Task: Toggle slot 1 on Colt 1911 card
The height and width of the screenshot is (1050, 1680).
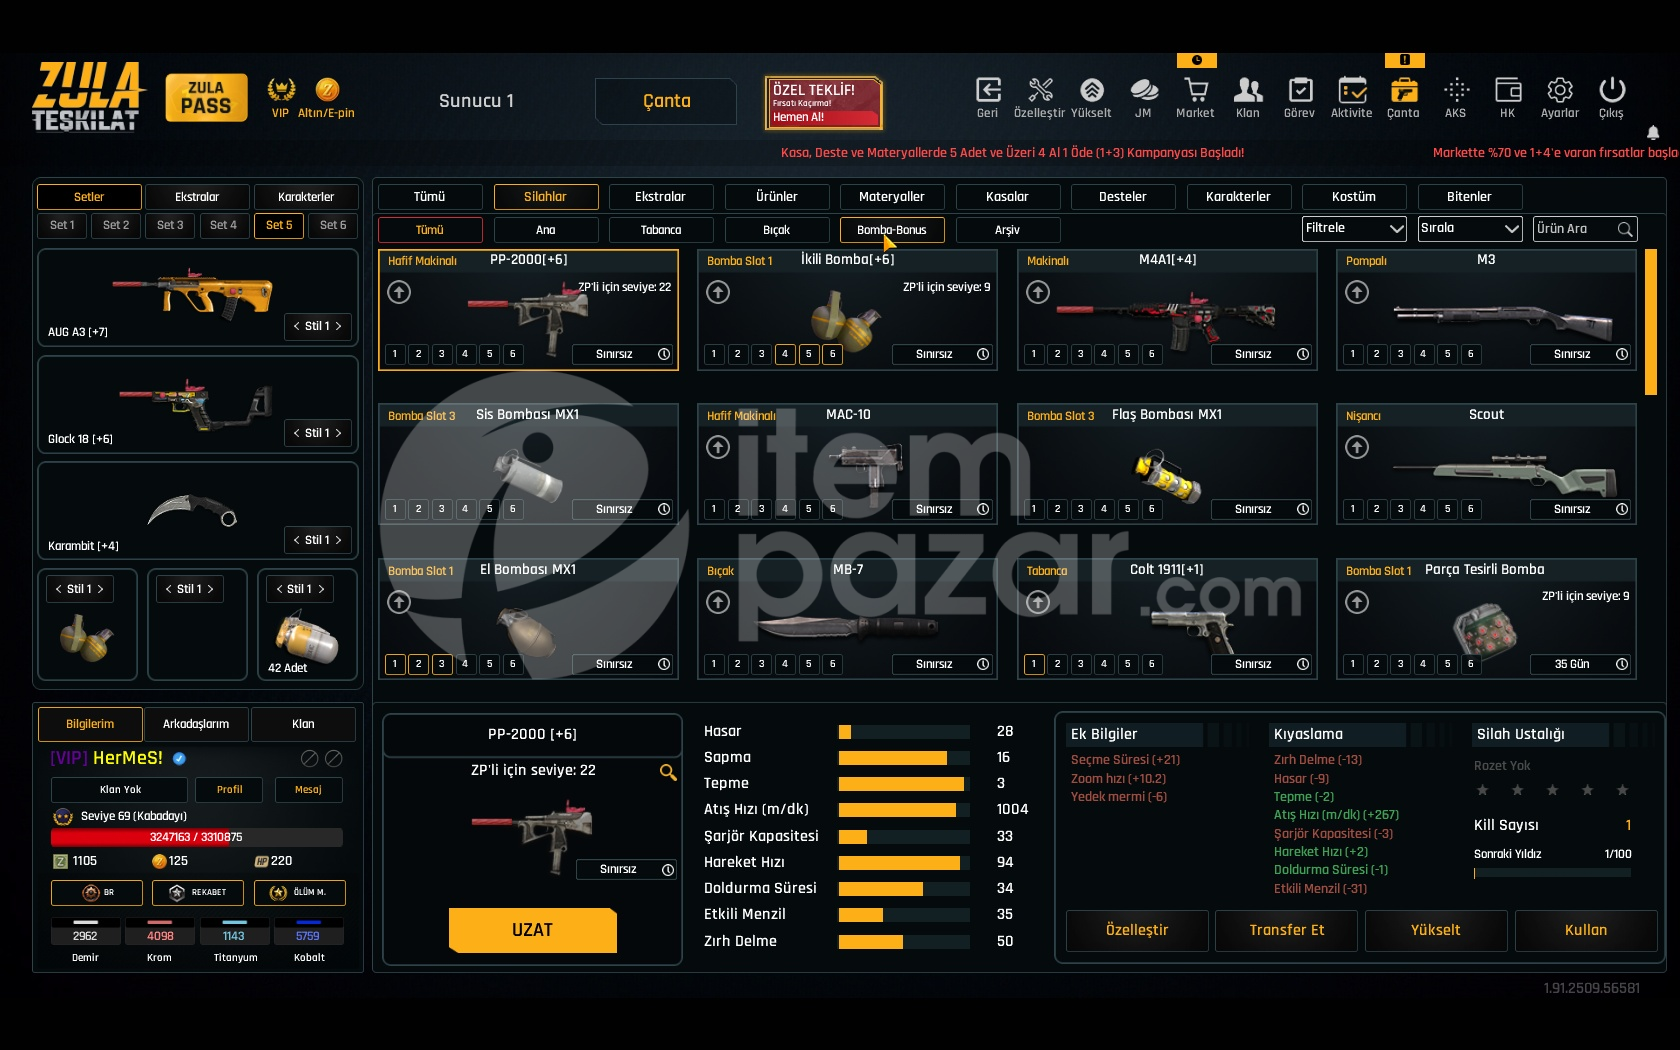Action: pos(1034,664)
